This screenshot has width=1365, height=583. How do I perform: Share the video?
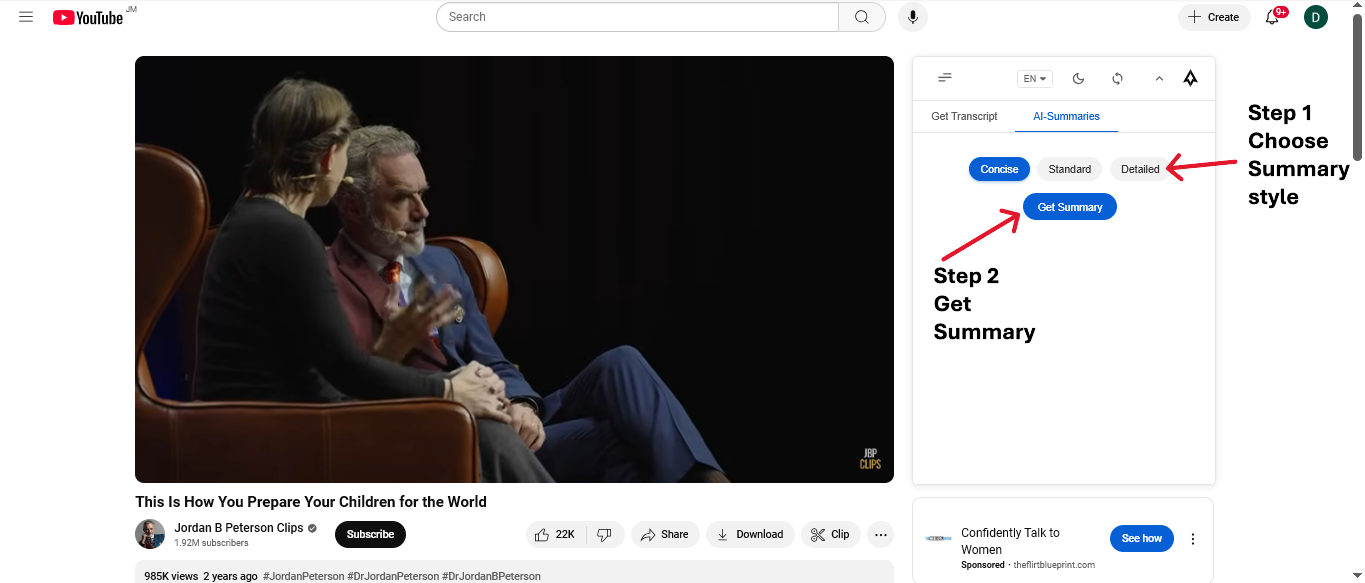[x=665, y=534]
